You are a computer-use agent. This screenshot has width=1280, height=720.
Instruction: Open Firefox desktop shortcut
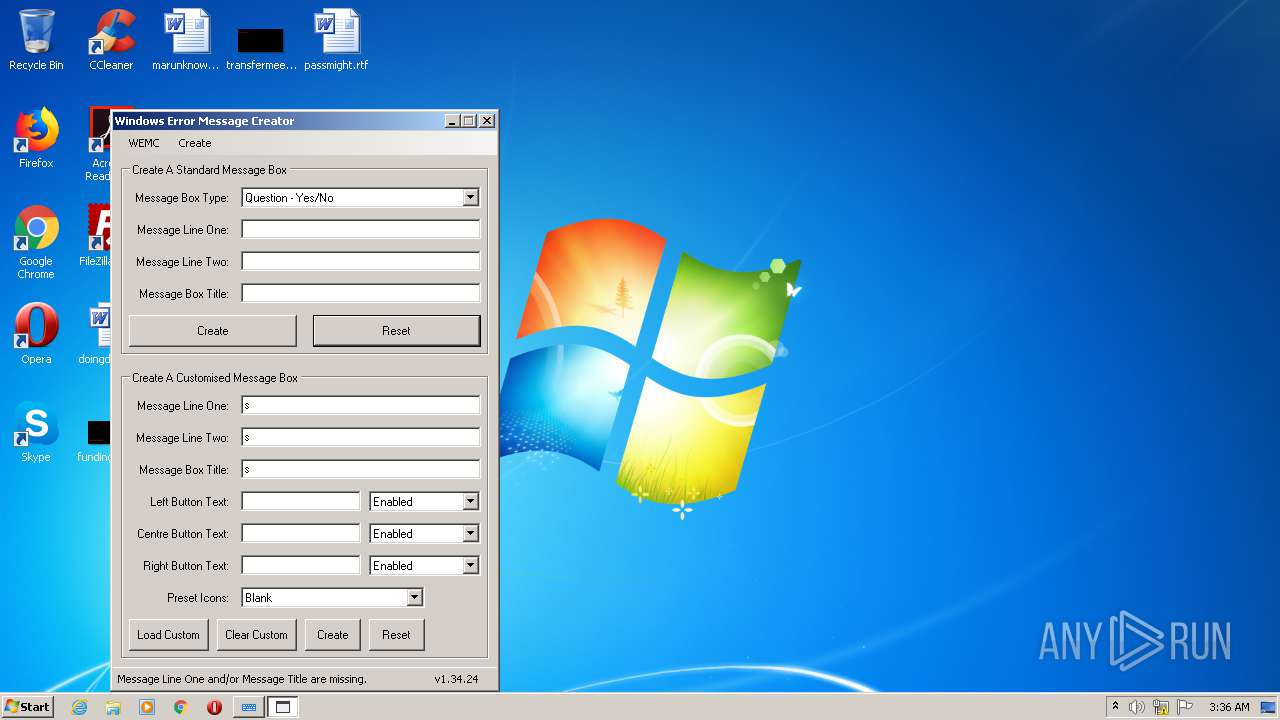(36, 138)
